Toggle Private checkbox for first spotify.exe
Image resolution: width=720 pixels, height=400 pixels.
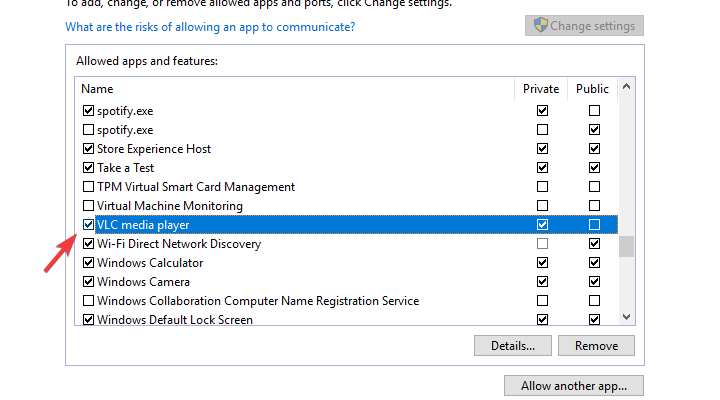(x=542, y=111)
